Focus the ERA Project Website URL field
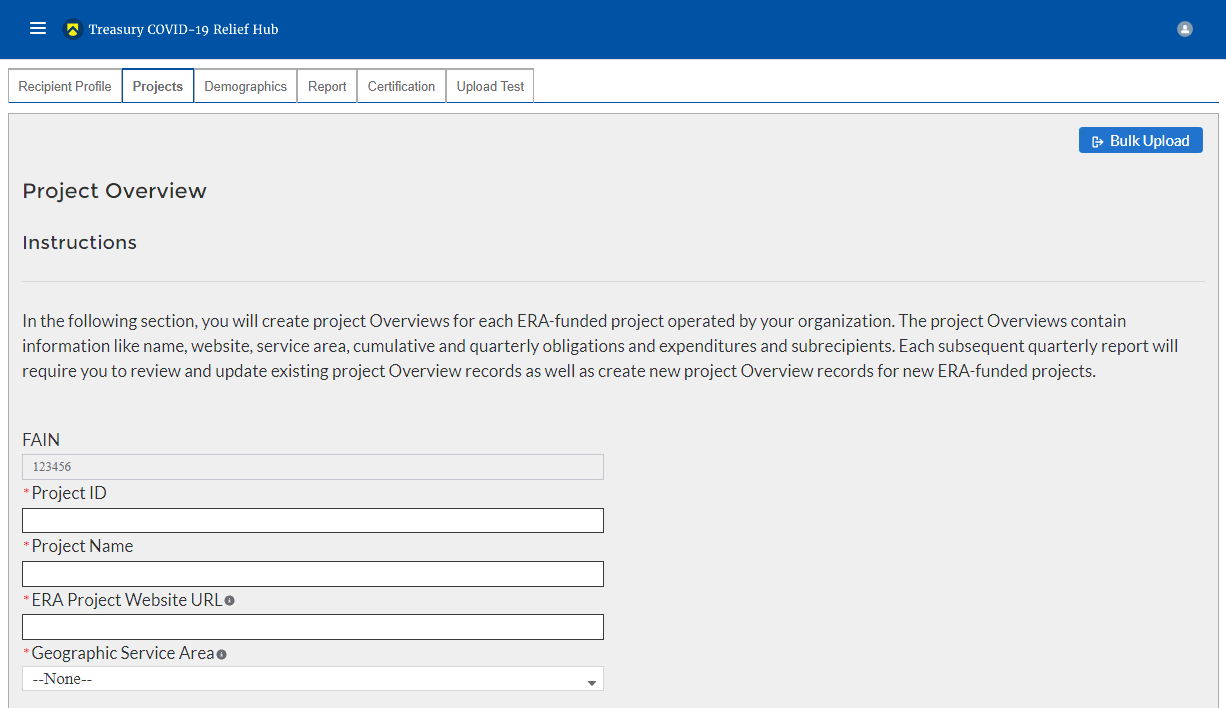The width and height of the screenshot is (1226, 708). 312,627
